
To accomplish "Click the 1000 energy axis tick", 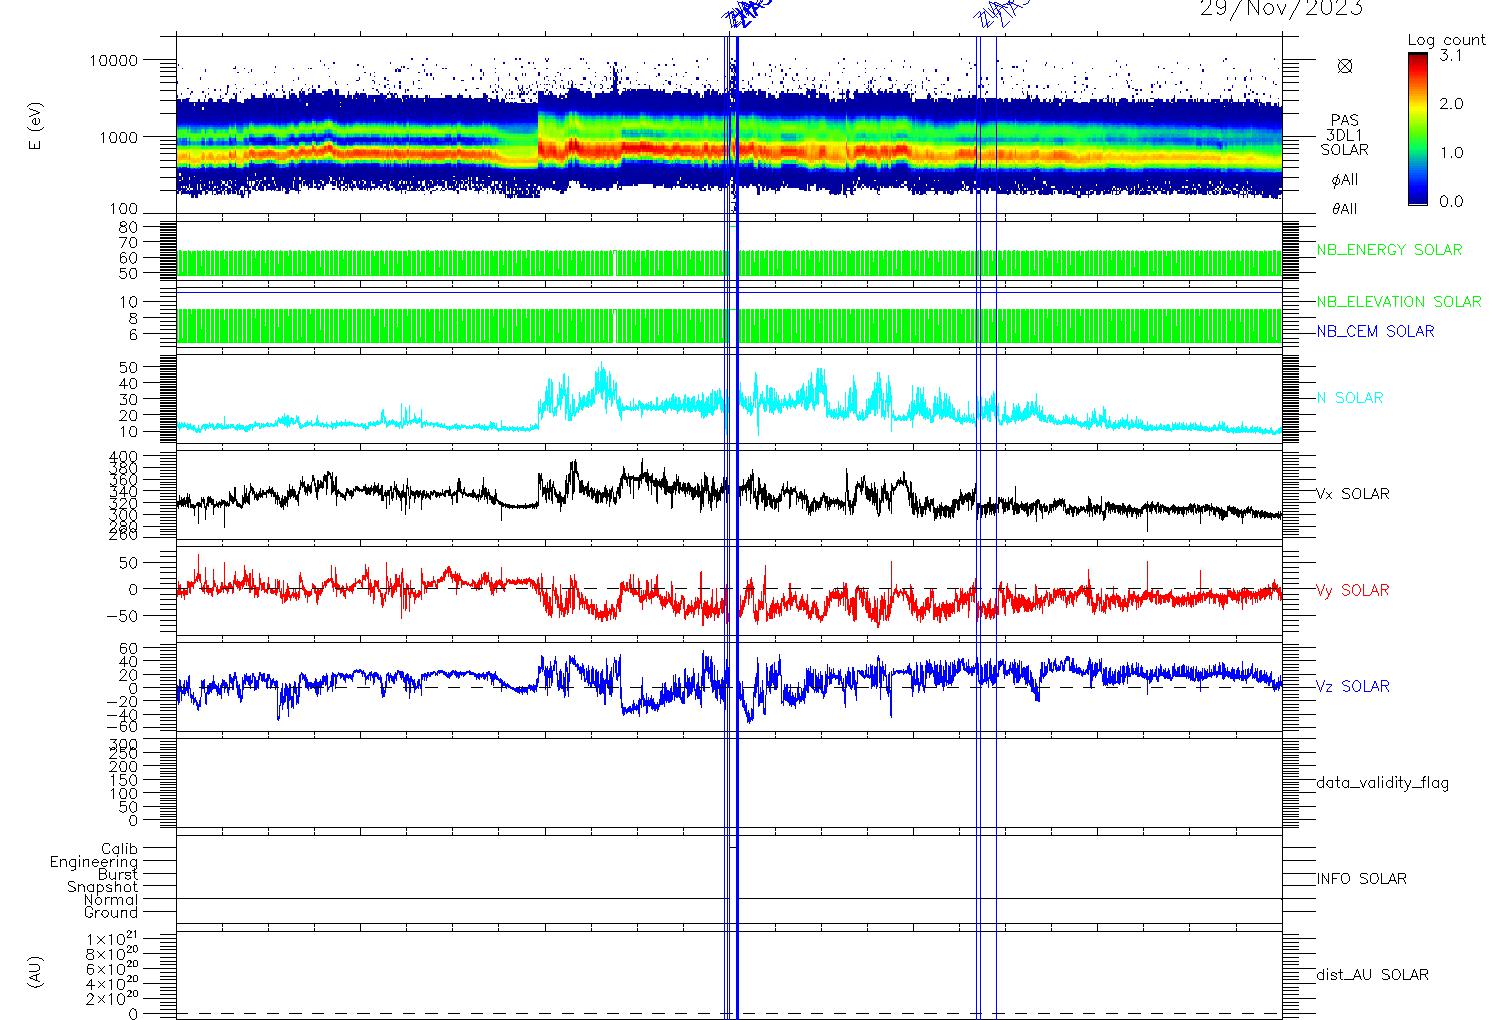I will (x=118, y=137).
